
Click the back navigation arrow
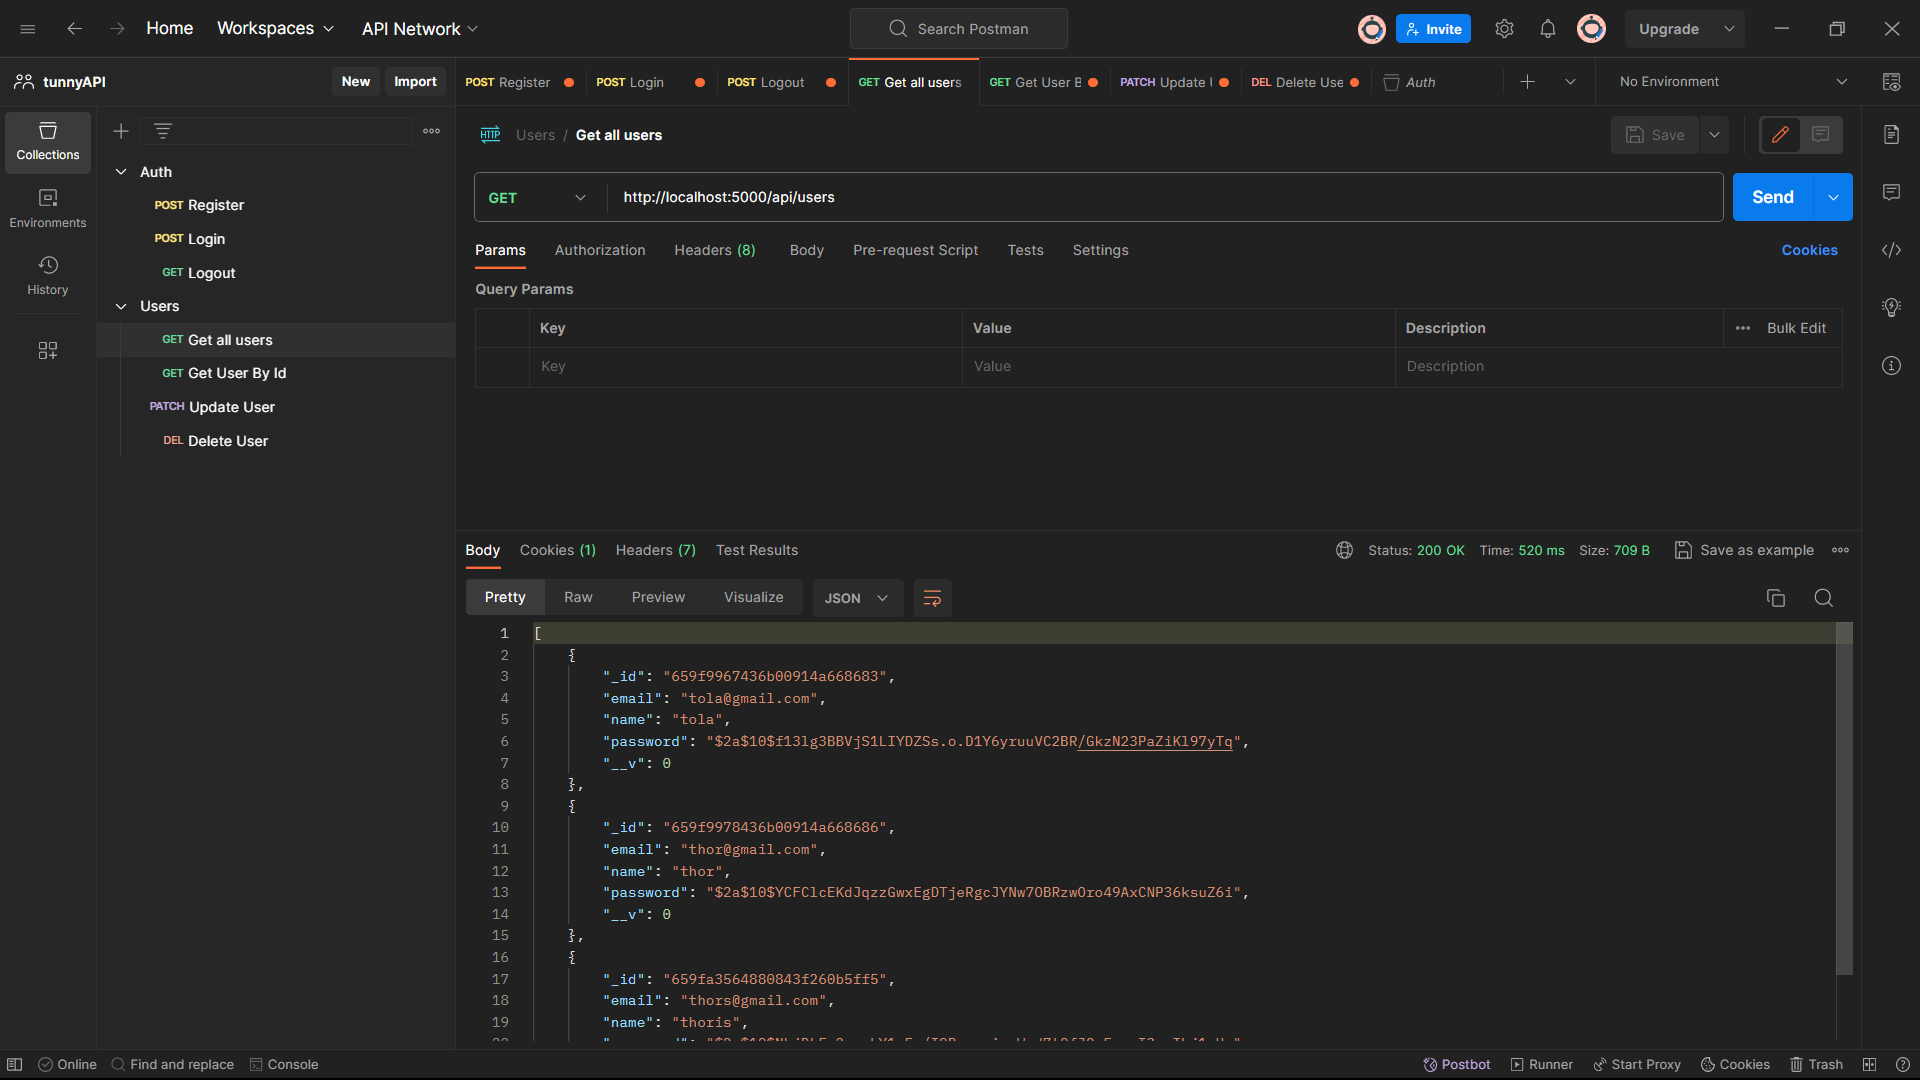point(74,29)
